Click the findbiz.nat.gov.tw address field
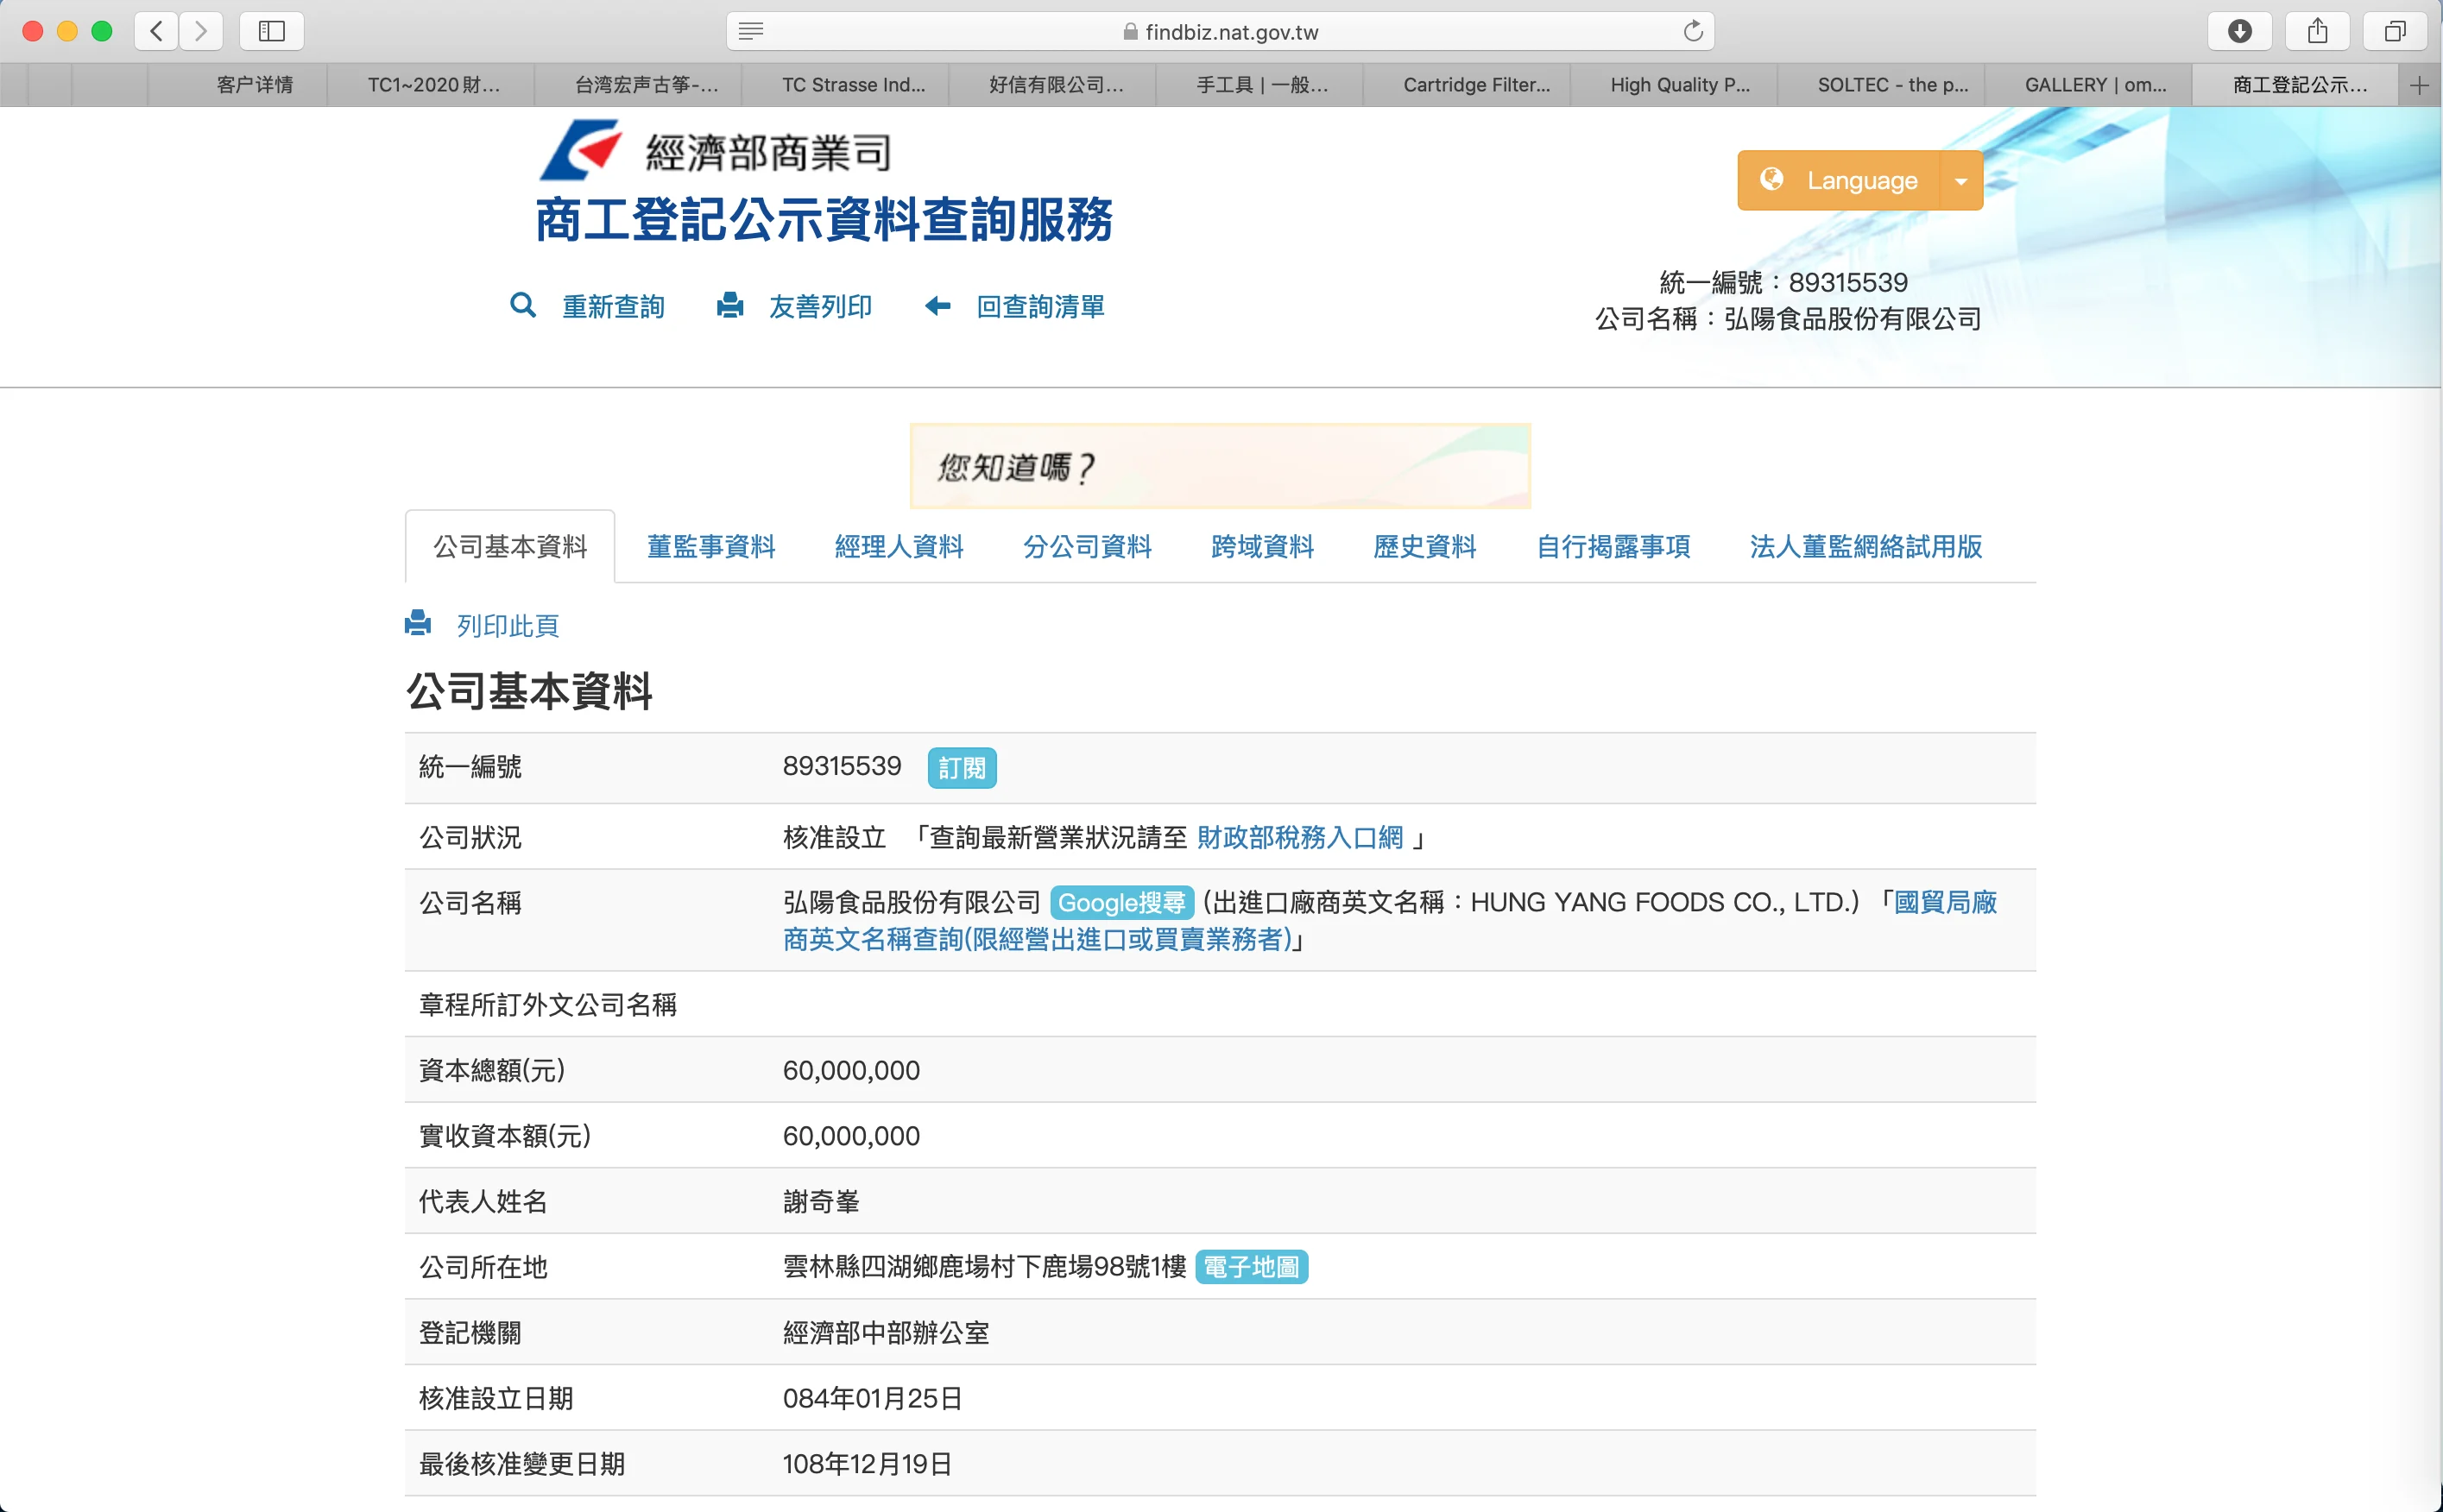2443x1512 pixels. [1230, 32]
